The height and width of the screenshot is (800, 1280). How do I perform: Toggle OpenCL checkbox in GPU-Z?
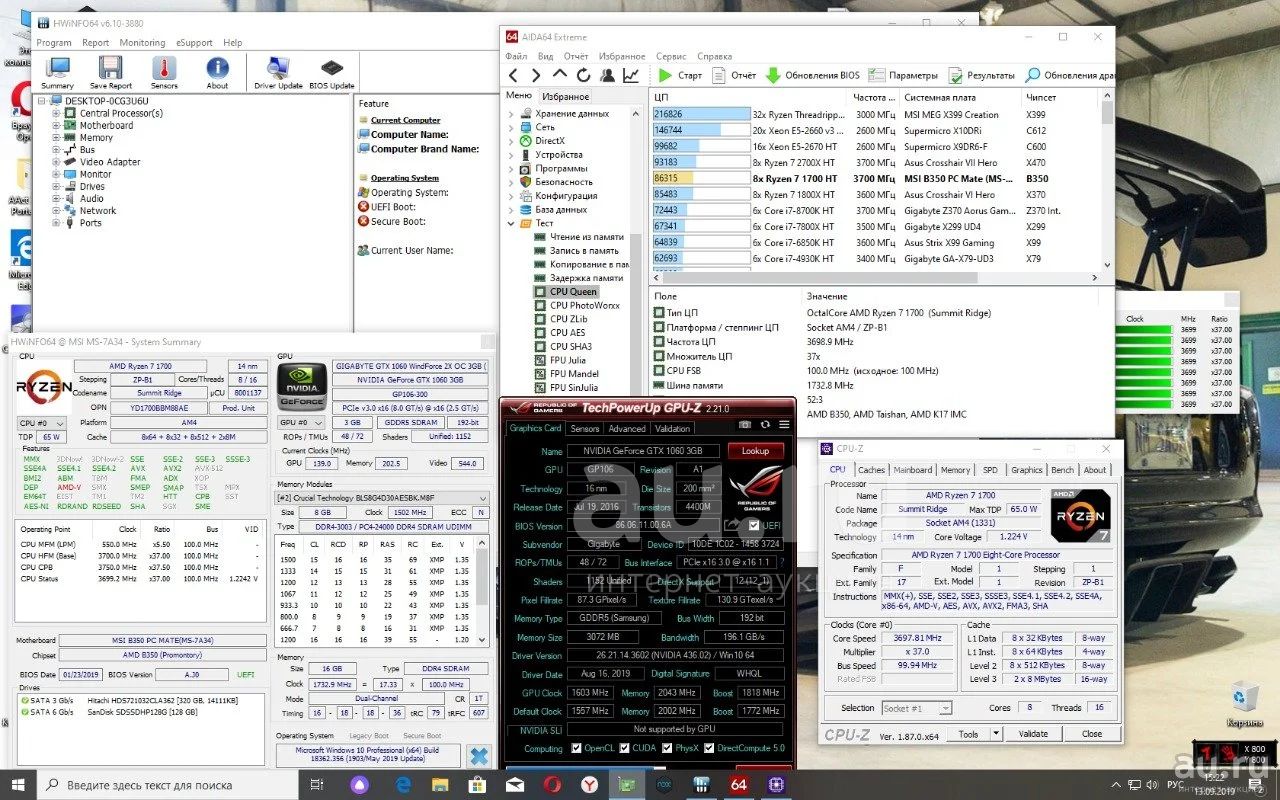click(x=576, y=748)
